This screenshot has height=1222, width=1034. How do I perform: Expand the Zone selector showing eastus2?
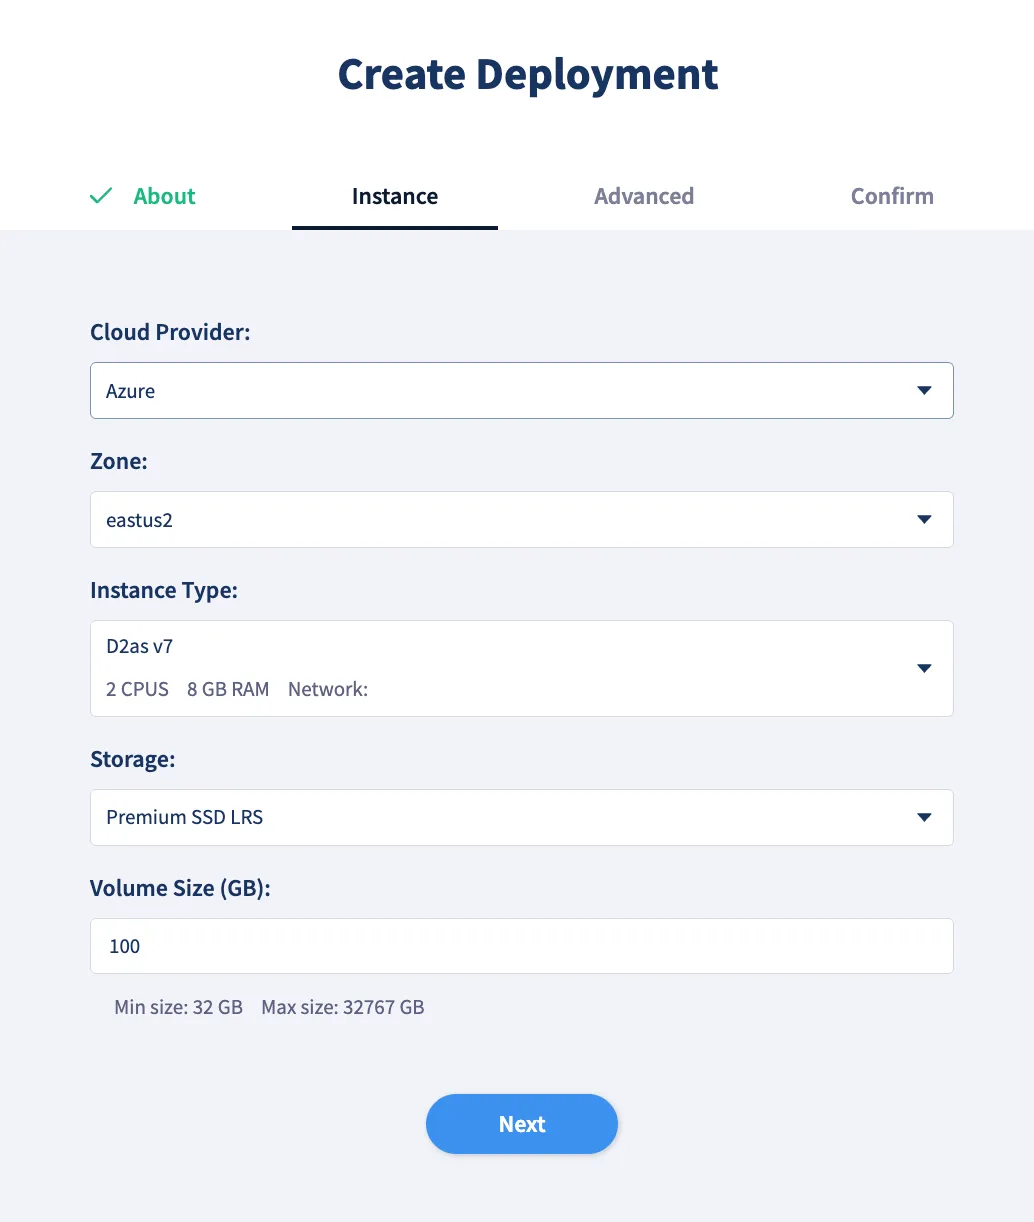(522, 520)
